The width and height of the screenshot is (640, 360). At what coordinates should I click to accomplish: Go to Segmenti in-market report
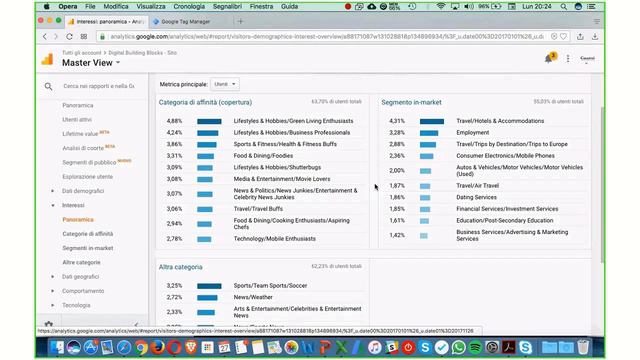point(88,248)
